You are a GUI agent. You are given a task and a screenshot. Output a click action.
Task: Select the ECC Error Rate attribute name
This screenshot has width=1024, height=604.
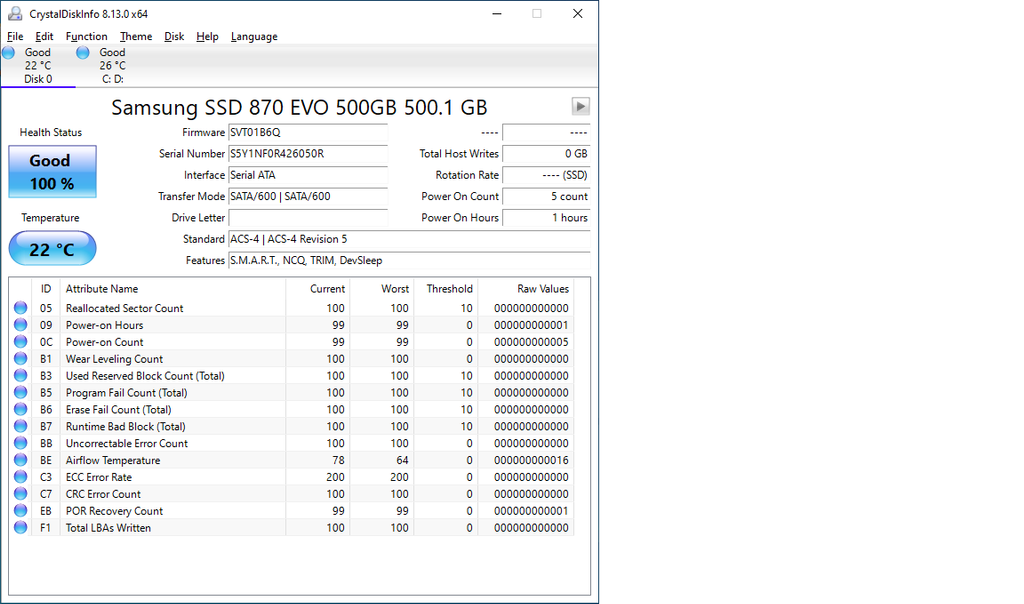99,477
